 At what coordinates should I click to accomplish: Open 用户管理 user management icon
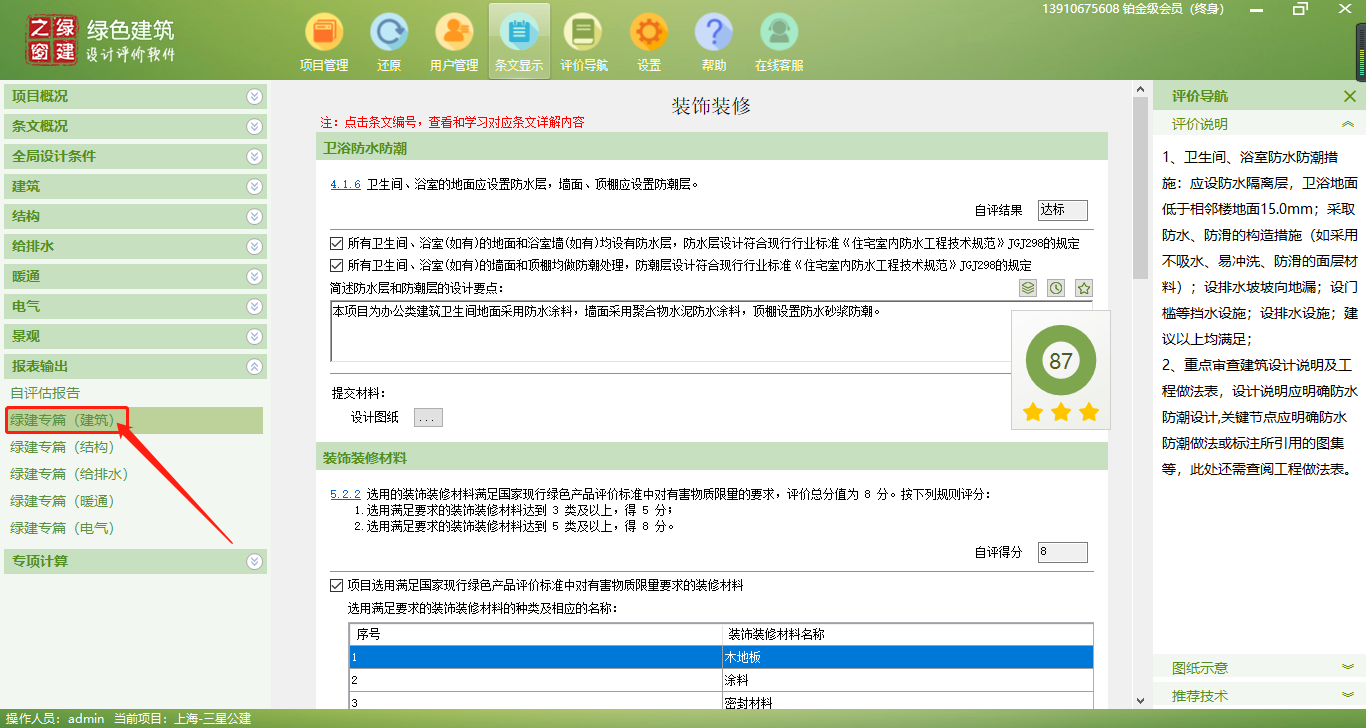click(x=454, y=42)
